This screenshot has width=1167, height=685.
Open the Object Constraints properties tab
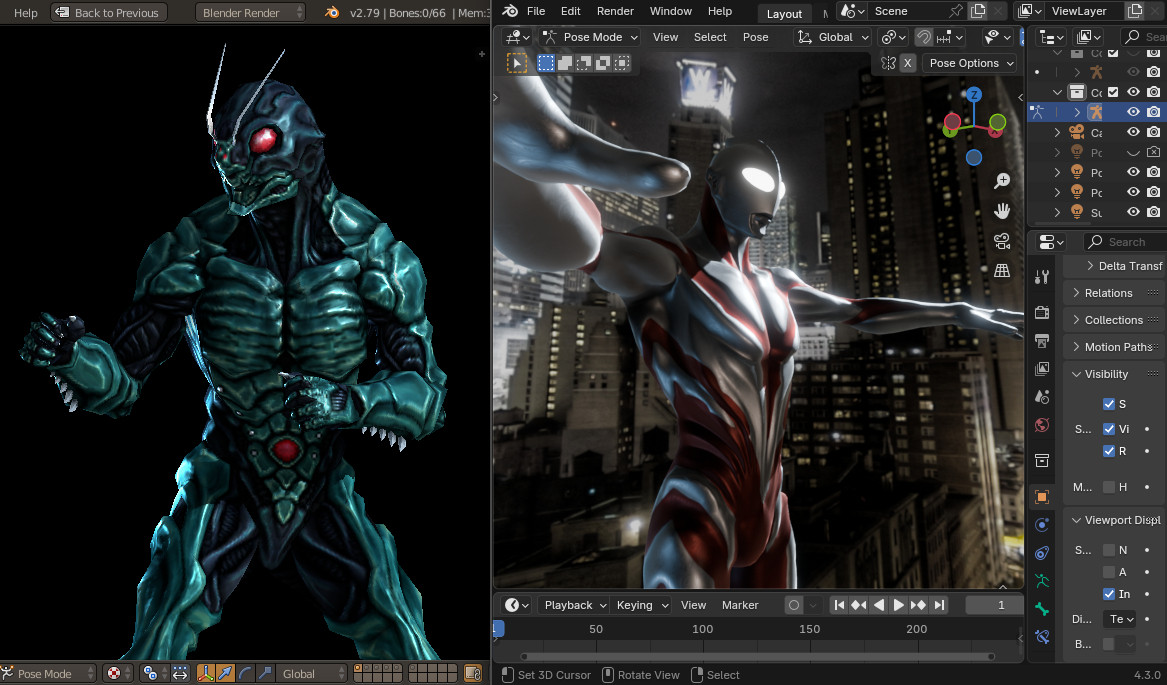point(1042,552)
